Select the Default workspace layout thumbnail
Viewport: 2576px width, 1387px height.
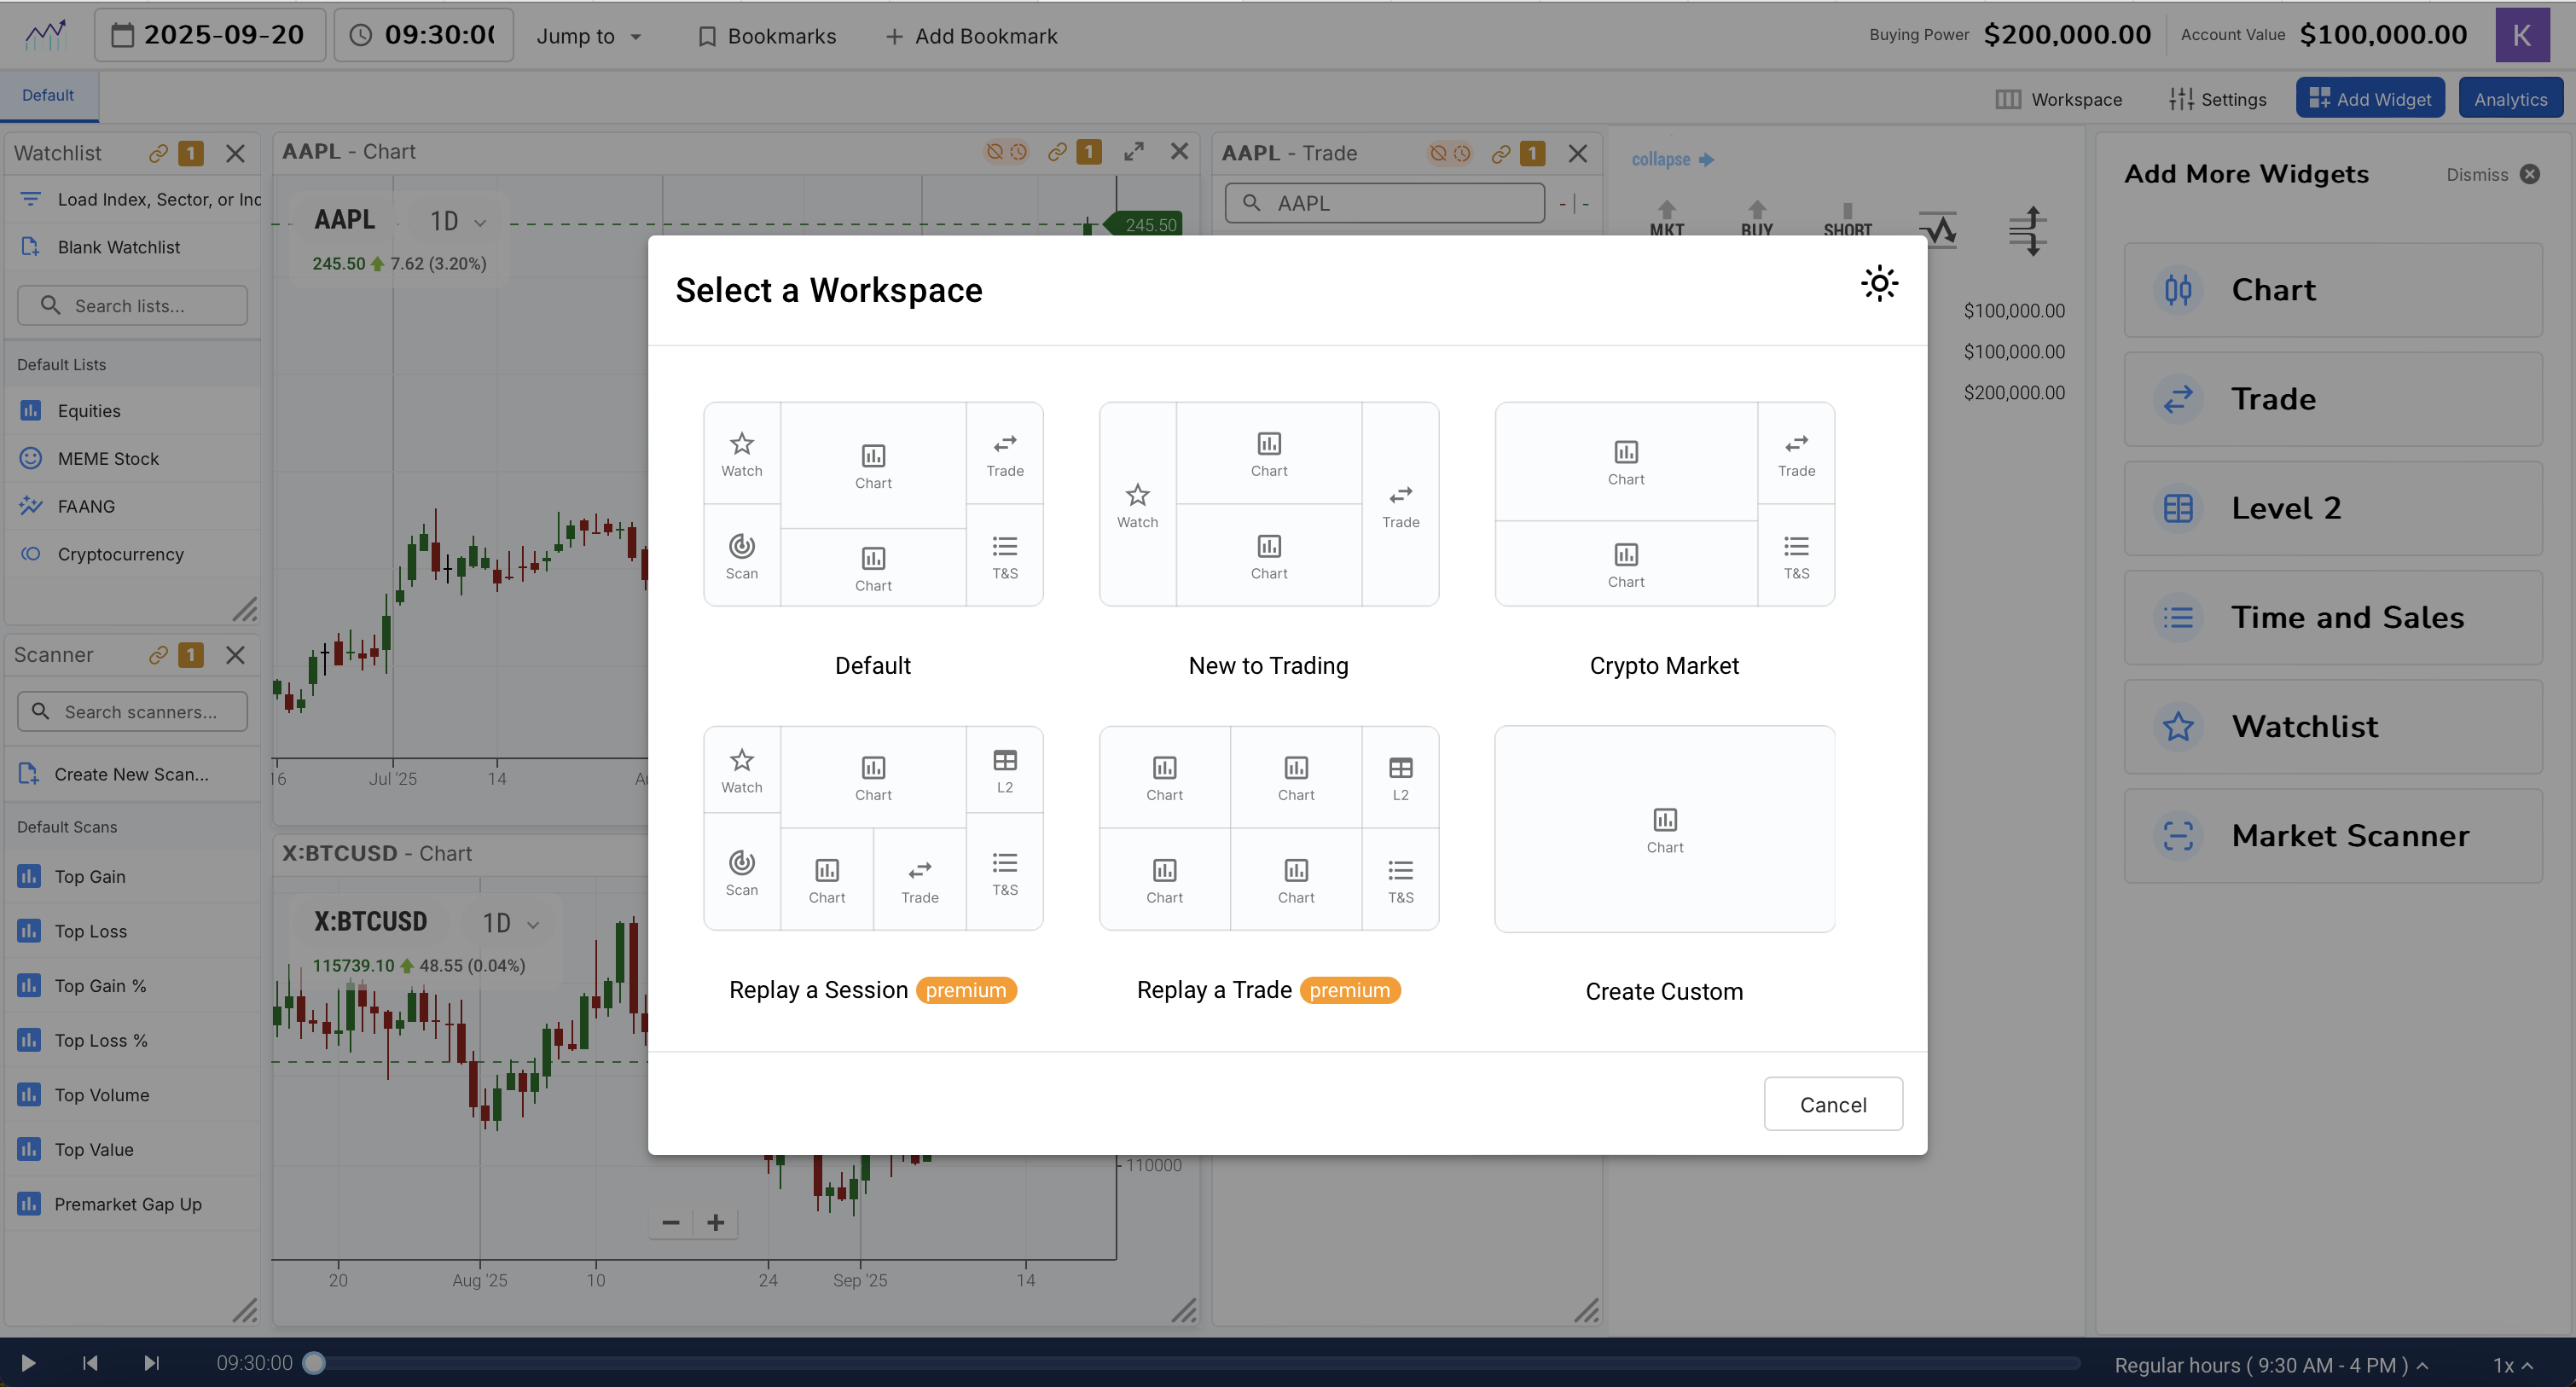(x=872, y=504)
